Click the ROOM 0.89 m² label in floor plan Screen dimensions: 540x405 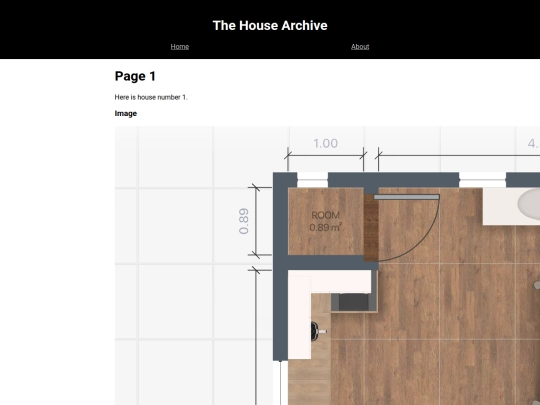tap(325, 221)
